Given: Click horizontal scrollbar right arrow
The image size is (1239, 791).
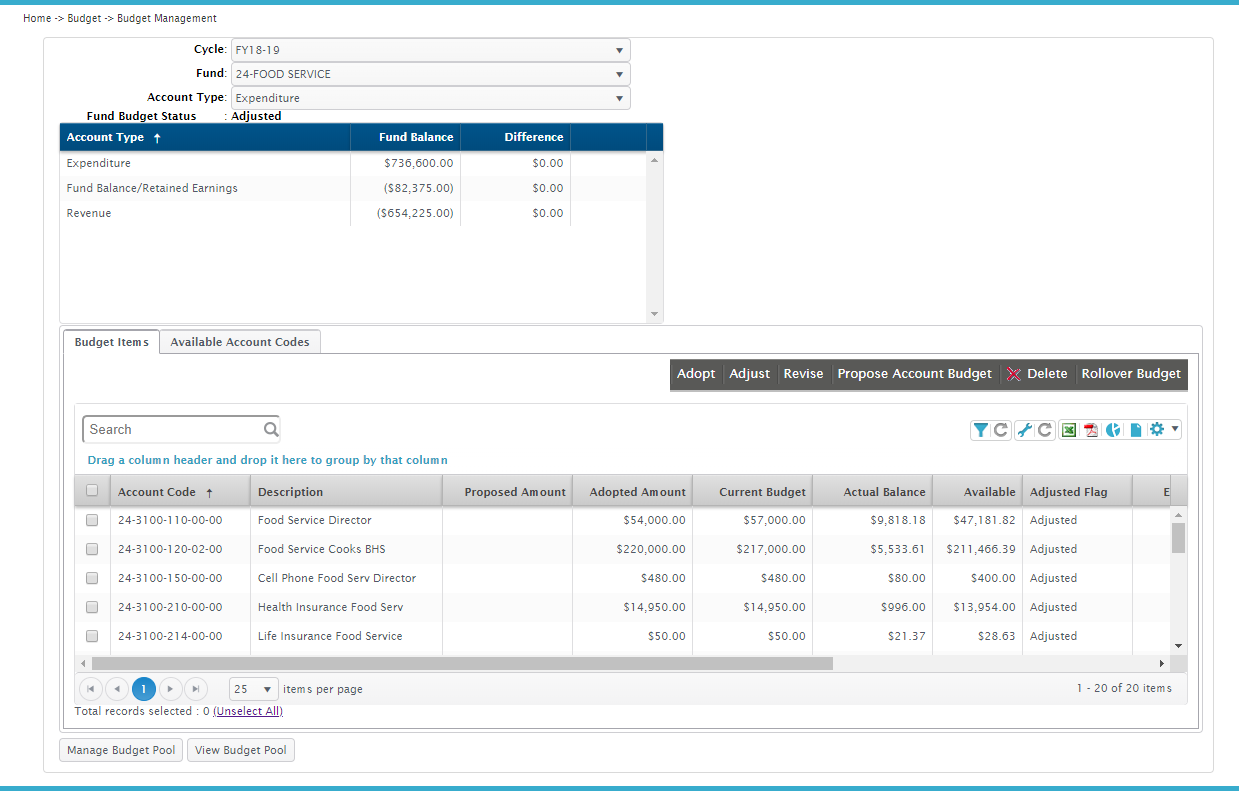Looking at the screenshot, I should [x=1162, y=663].
